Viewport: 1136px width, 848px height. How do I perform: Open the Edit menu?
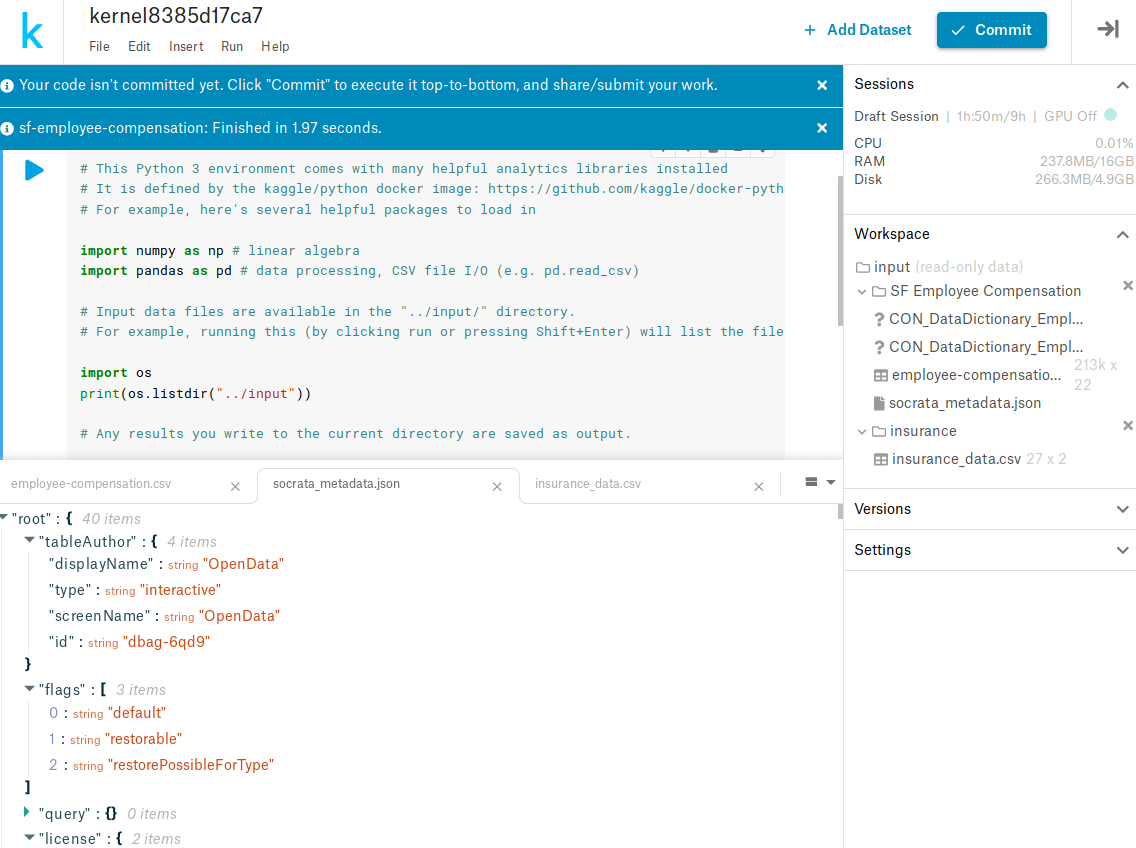(x=139, y=46)
